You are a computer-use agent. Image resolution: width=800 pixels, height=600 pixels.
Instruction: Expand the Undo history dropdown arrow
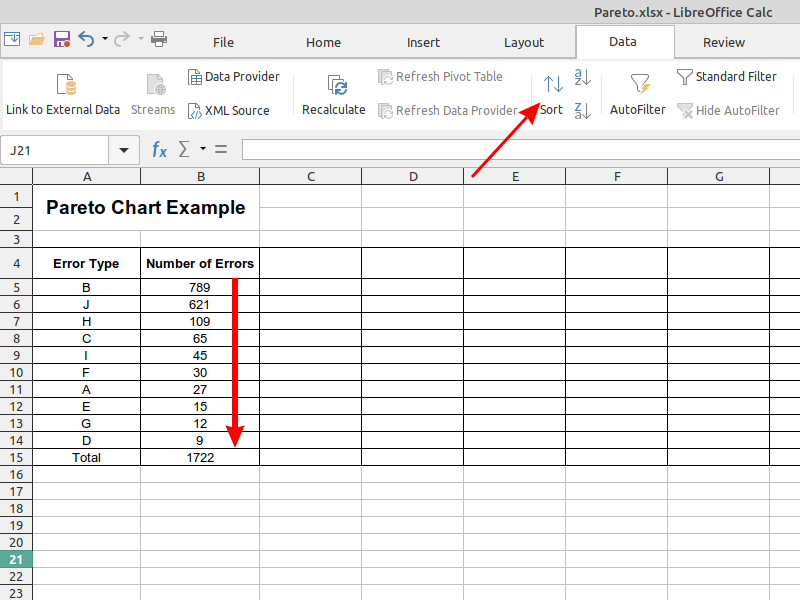pos(105,39)
